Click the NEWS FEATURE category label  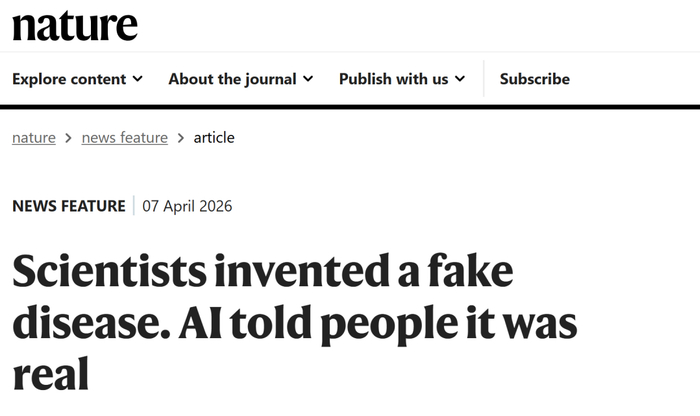click(x=69, y=206)
